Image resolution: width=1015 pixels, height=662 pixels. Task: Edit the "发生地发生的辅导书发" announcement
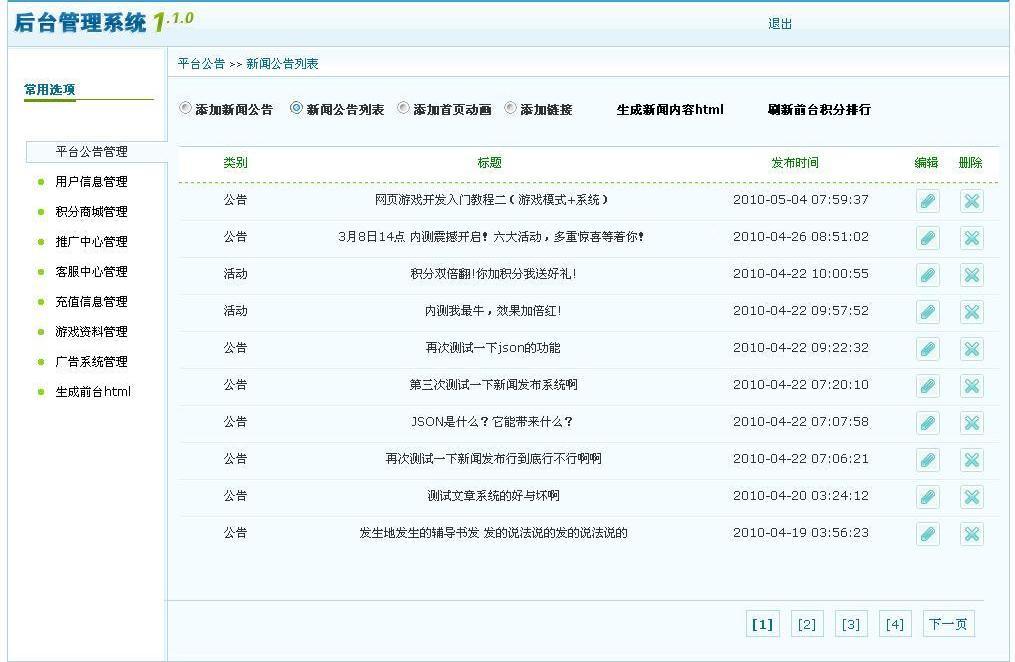coord(927,533)
